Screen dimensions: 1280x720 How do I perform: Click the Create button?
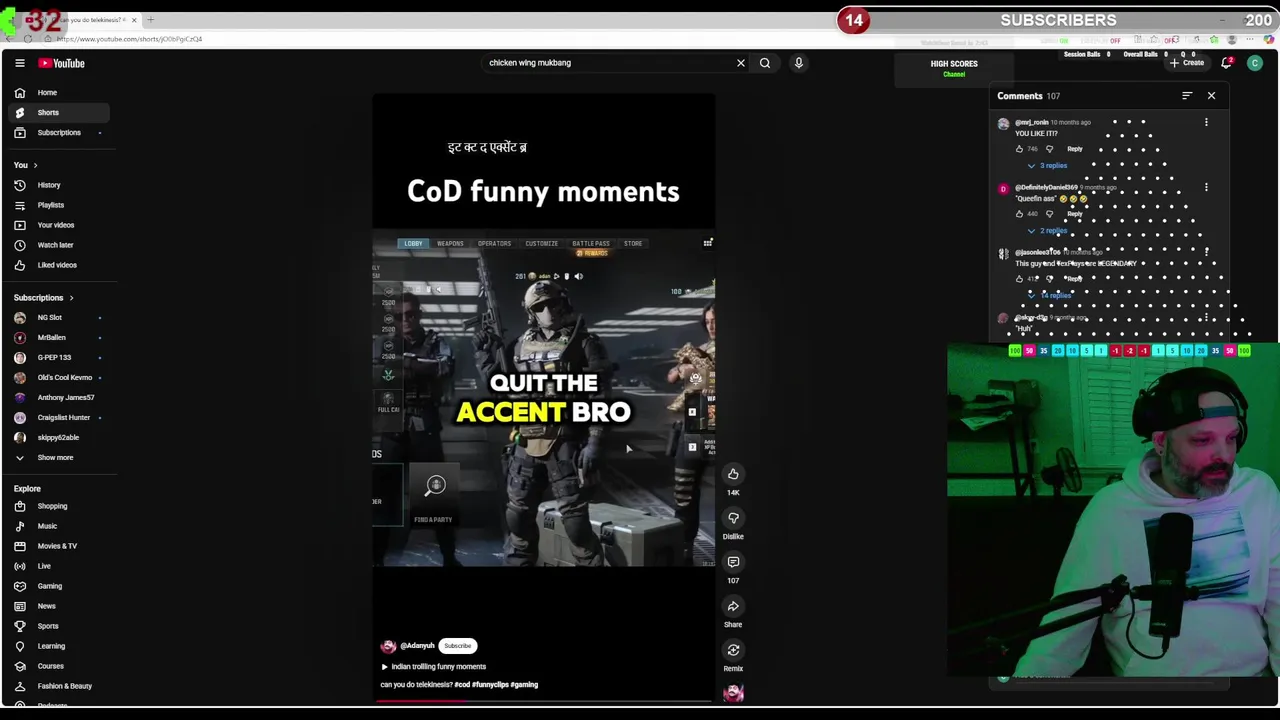click(x=1187, y=63)
